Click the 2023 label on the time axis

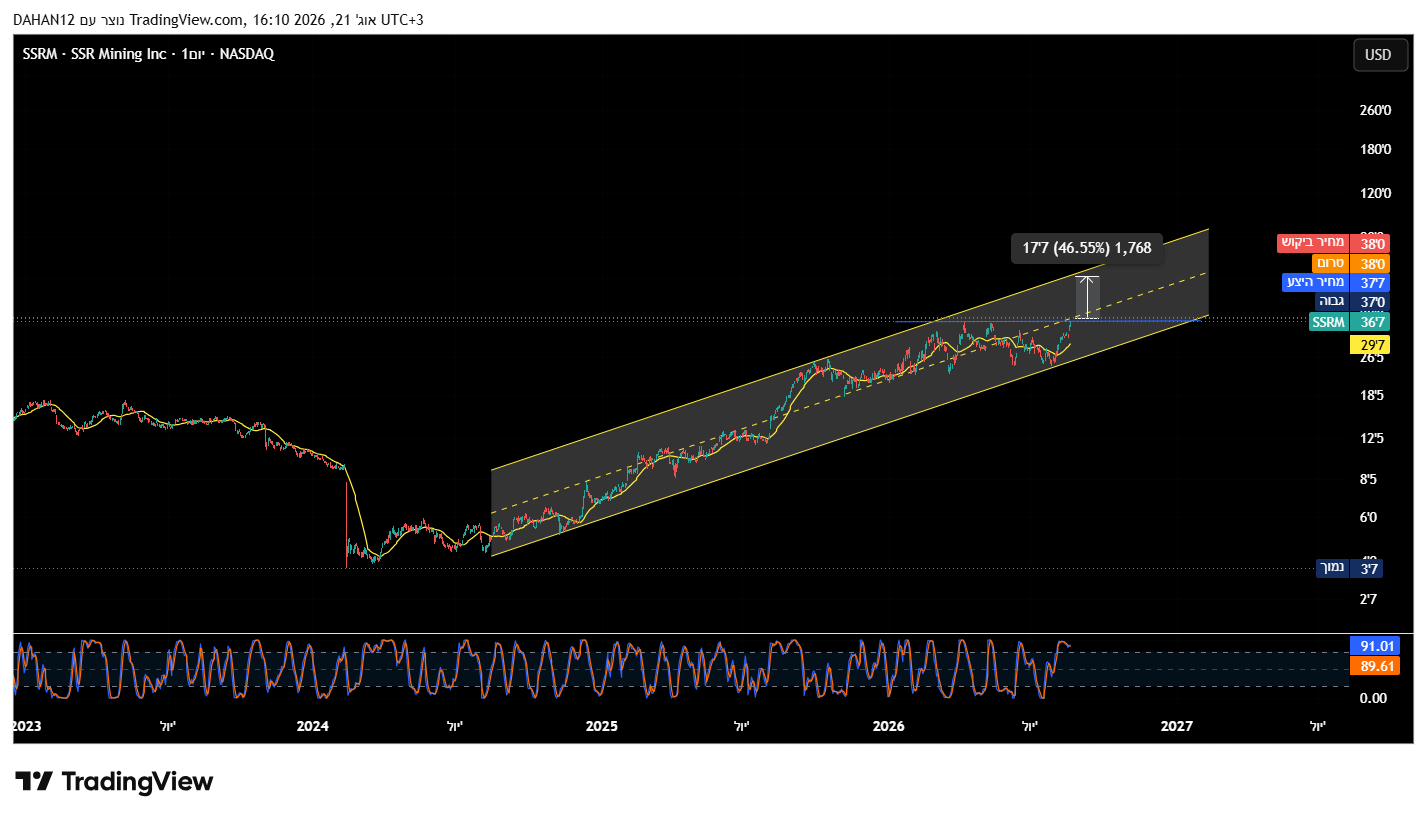click(x=27, y=726)
